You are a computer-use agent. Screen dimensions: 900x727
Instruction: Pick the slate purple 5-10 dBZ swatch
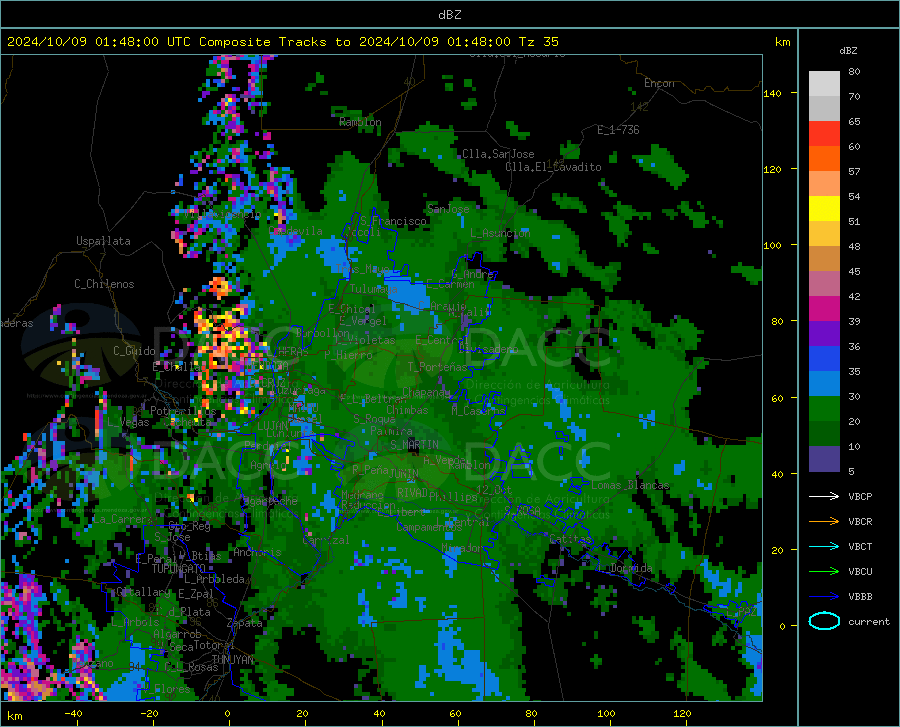824,459
